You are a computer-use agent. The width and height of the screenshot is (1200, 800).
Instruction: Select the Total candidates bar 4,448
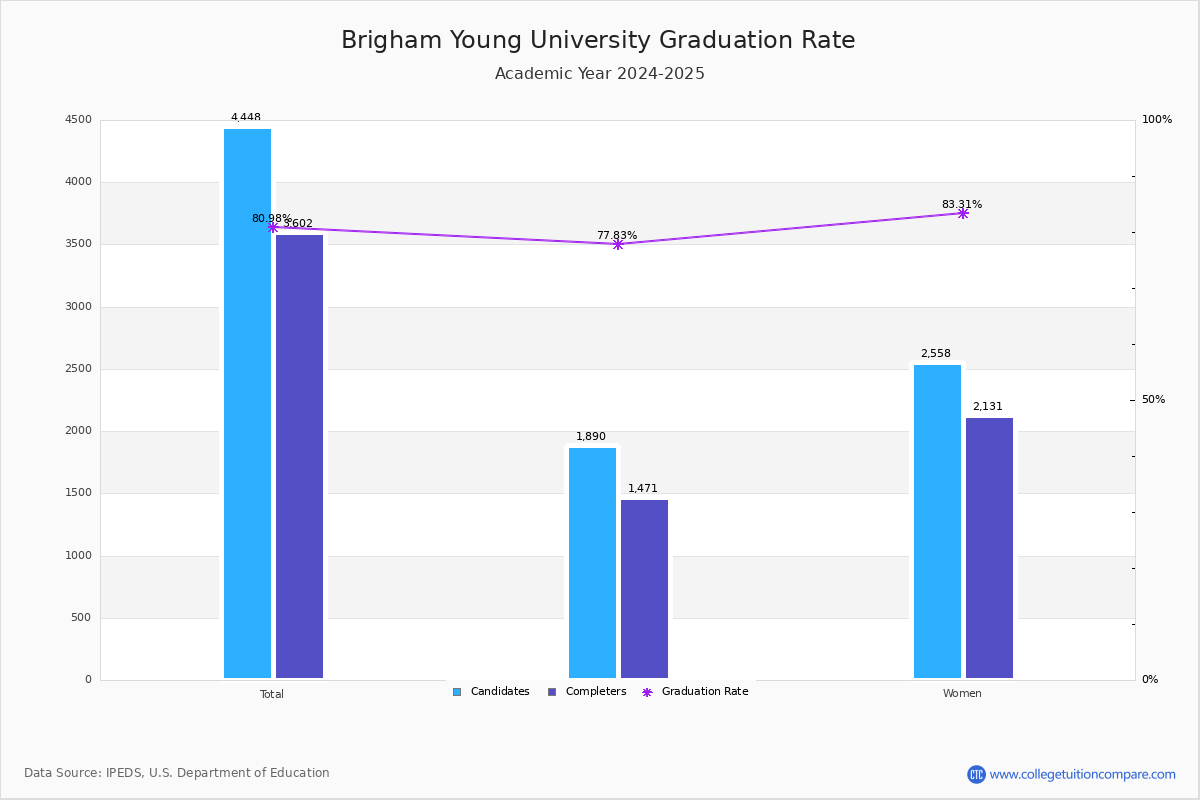click(x=247, y=404)
